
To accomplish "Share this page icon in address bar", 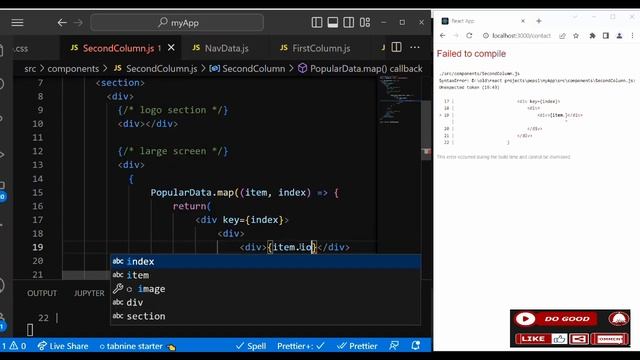I will tap(562, 36).
